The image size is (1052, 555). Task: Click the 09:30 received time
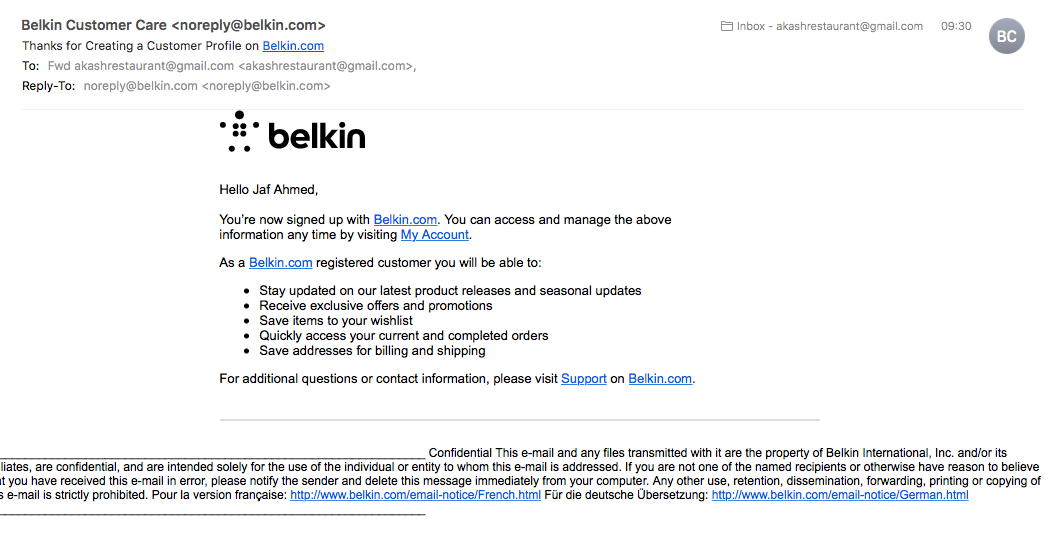pos(956,26)
